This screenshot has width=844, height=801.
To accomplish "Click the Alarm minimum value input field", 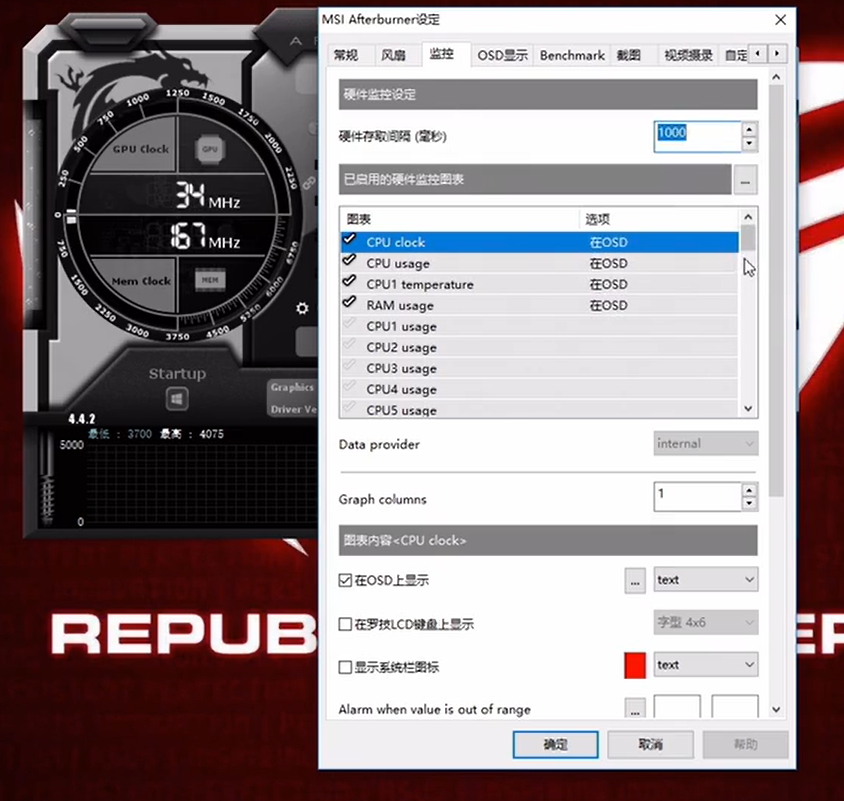I will pos(677,707).
